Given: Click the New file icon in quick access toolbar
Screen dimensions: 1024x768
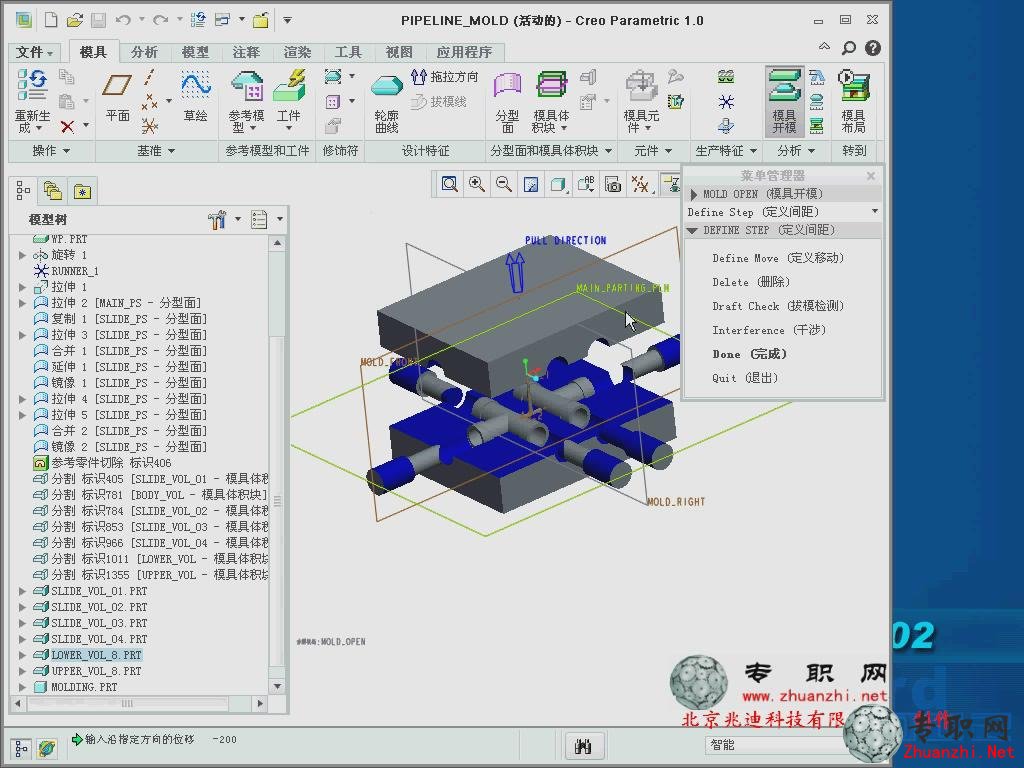Looking at the screenshot, I should (x=51, y=20).
